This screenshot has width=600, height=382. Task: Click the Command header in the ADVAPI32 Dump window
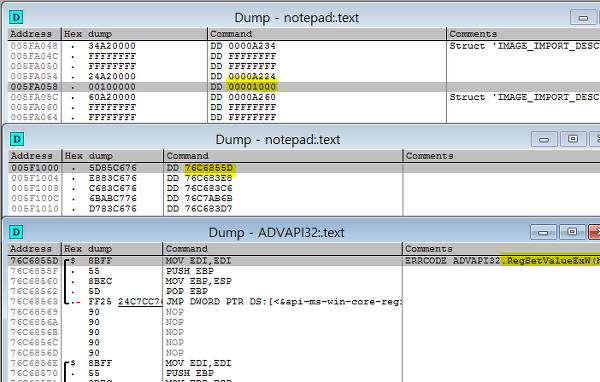(282, 249)
